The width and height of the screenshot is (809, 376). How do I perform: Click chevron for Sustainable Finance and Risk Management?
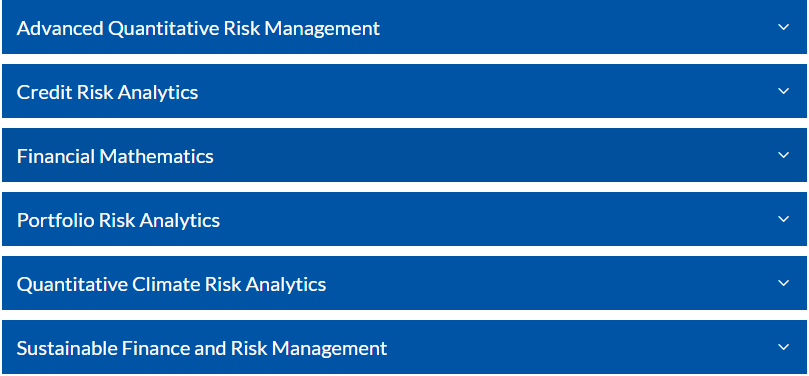point(783,347)
